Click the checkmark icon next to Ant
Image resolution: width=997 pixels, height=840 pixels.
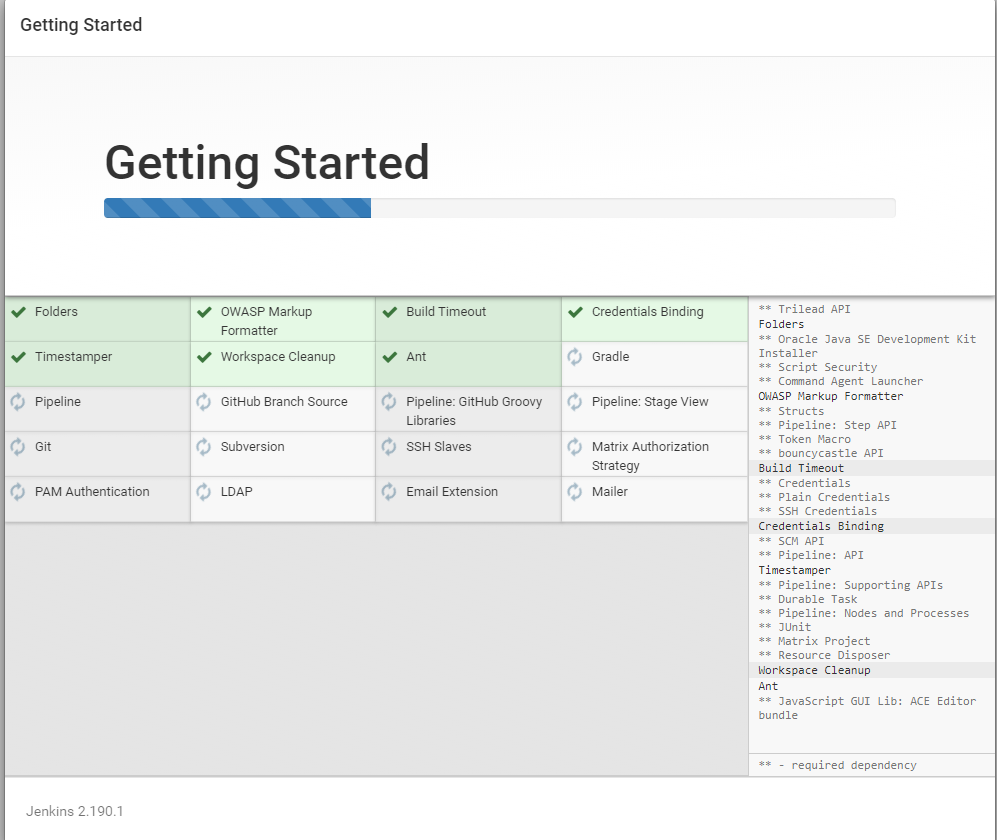click(x=390, y=357)
